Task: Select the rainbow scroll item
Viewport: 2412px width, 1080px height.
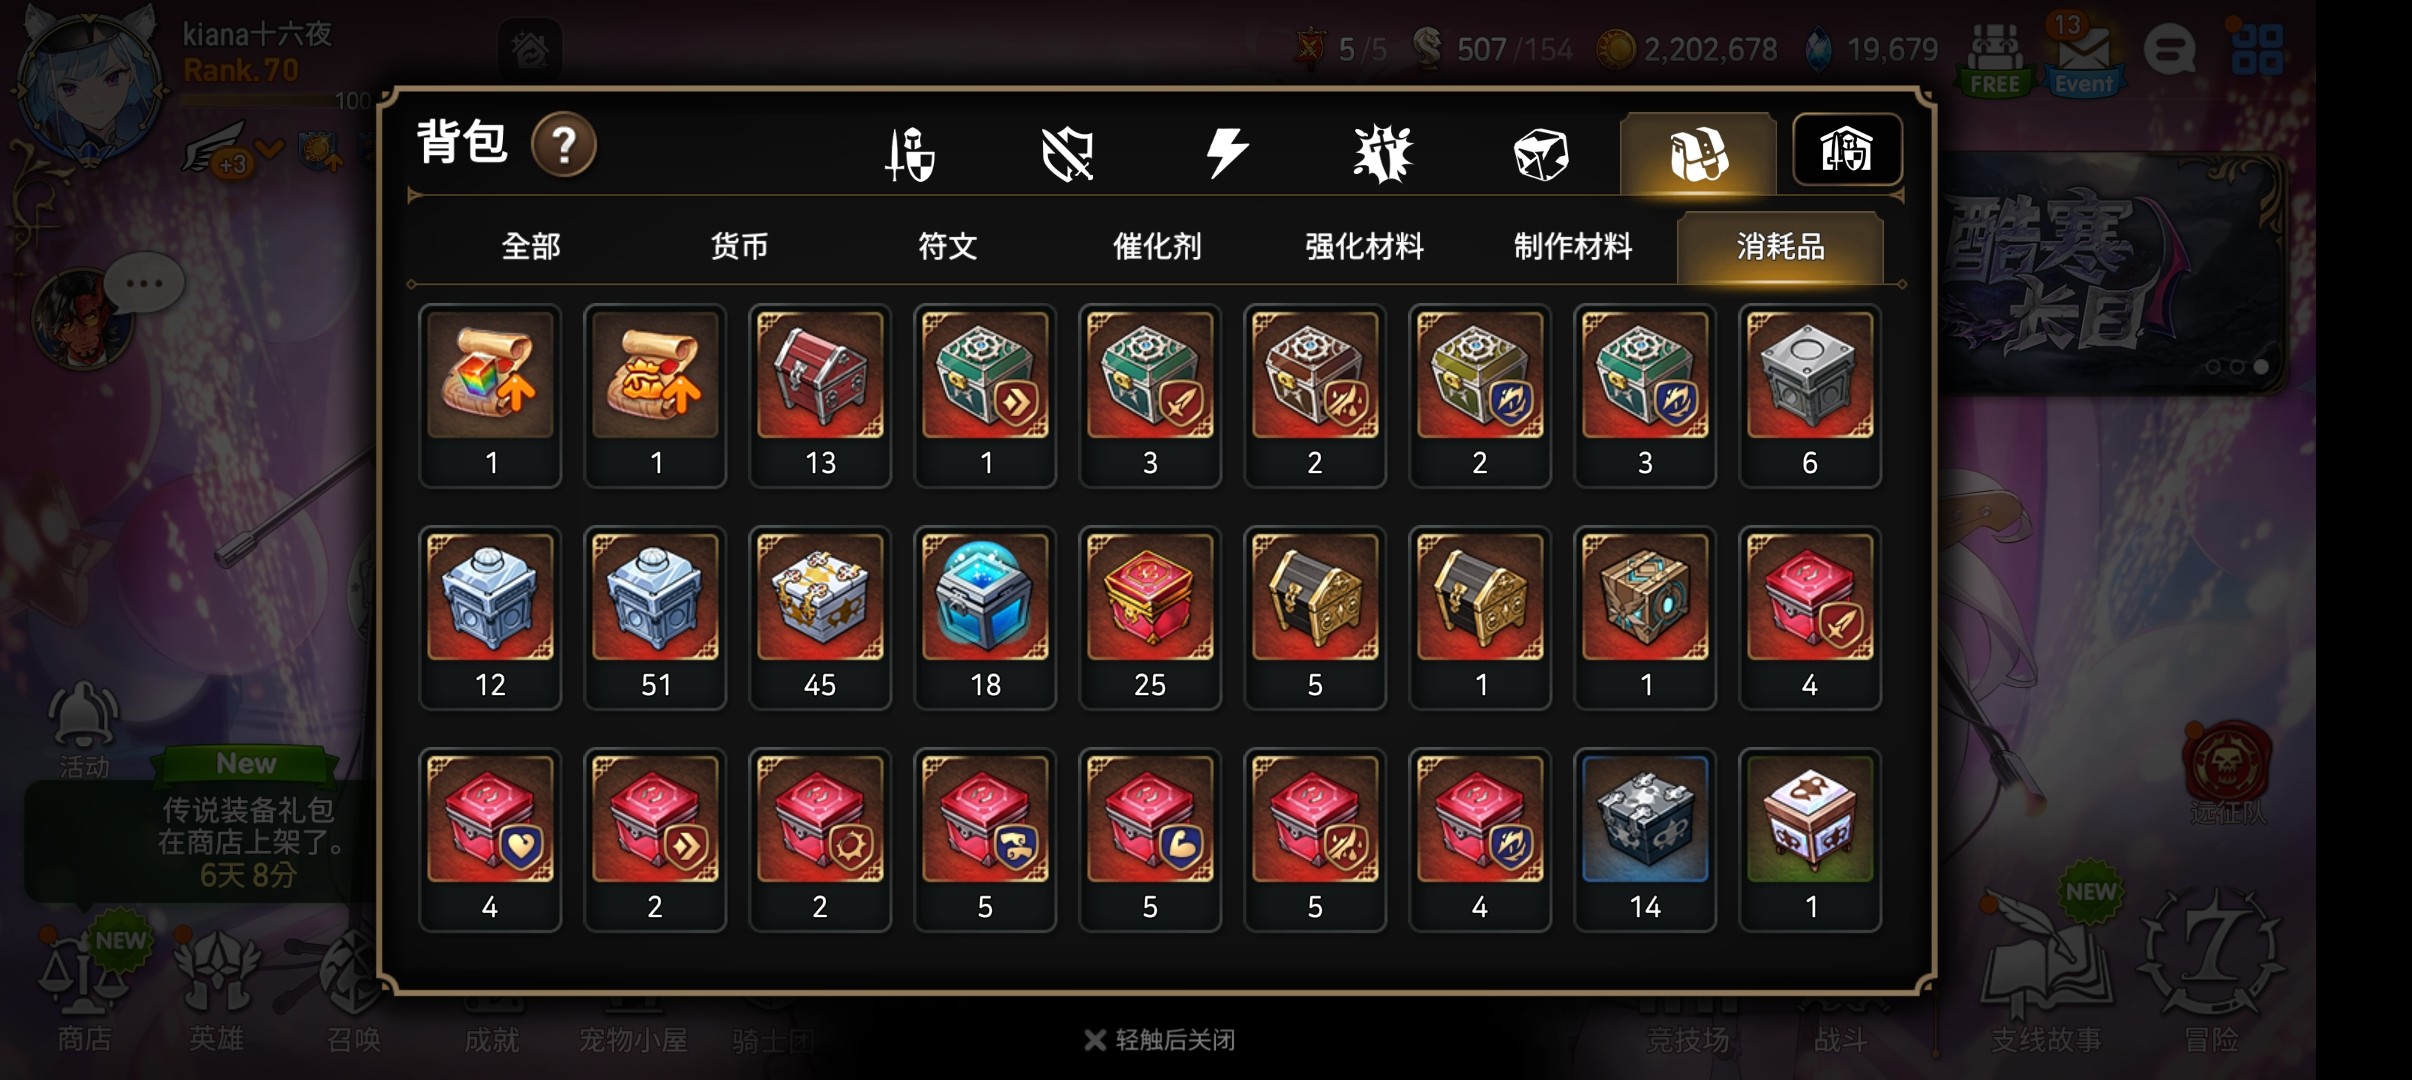Action: click(x=490, y=396)
